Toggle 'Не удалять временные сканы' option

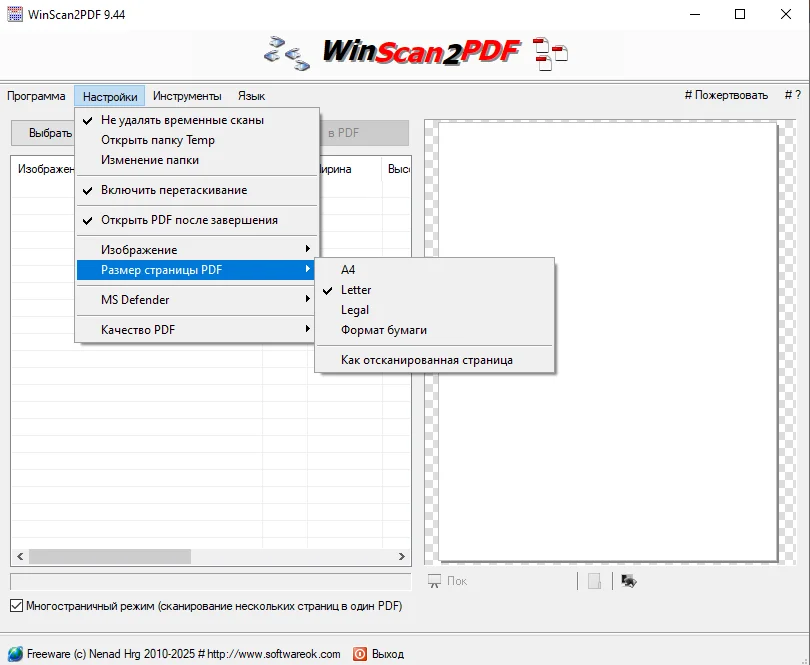pyautogui.click(x=182, y=120)
